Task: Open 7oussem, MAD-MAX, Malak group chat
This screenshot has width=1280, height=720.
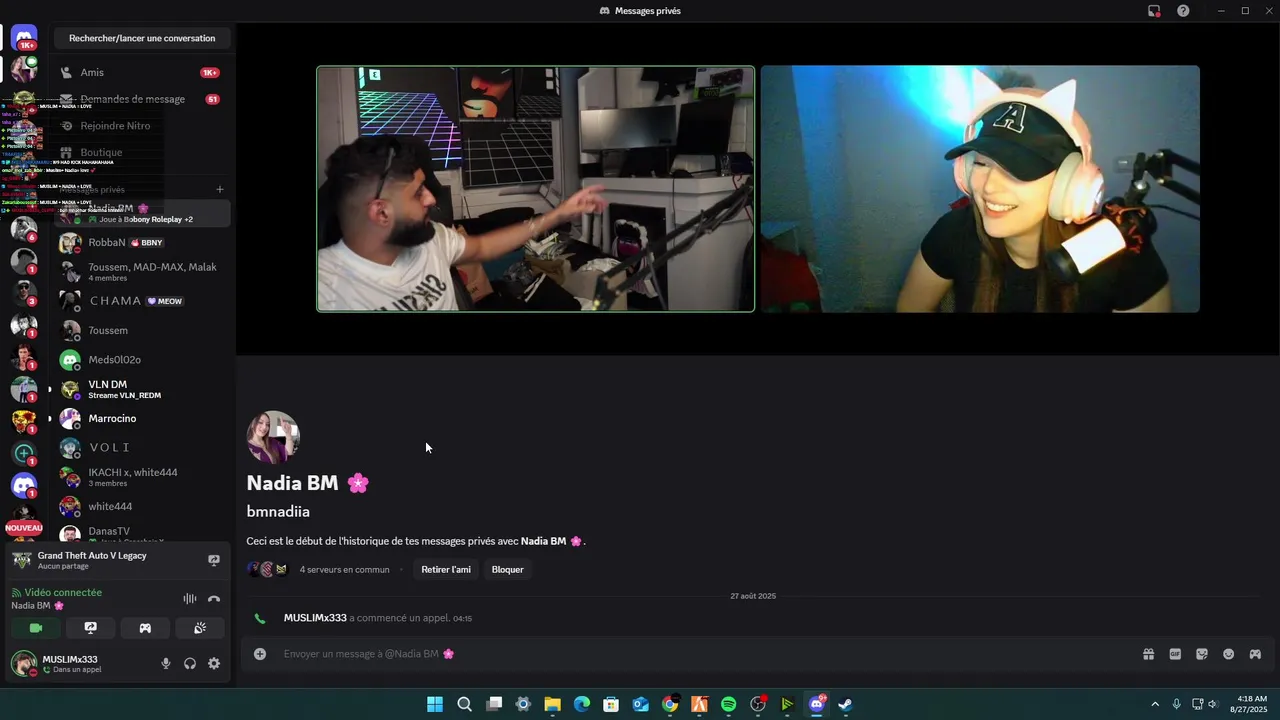Action: point(142,272)
